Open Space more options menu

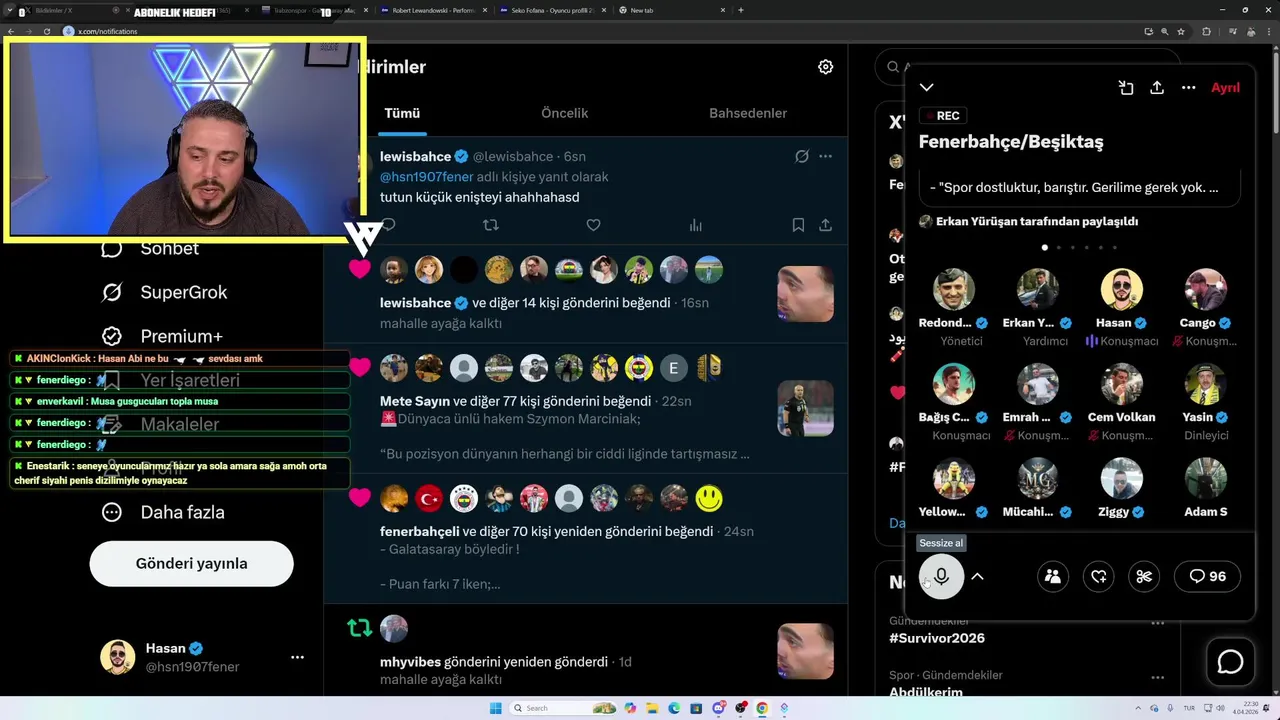pyautogui.click(x=1188, y=88)
